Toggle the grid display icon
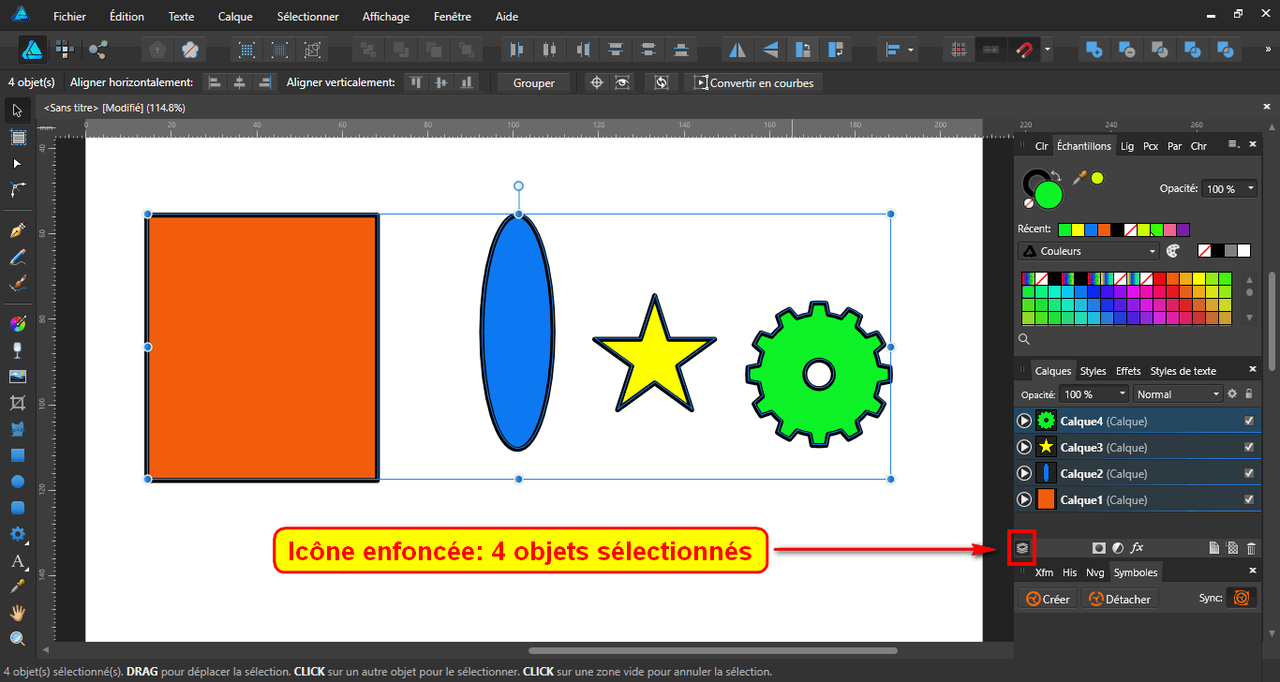The height and width of the screenshot is (682, 1280). 959,49
